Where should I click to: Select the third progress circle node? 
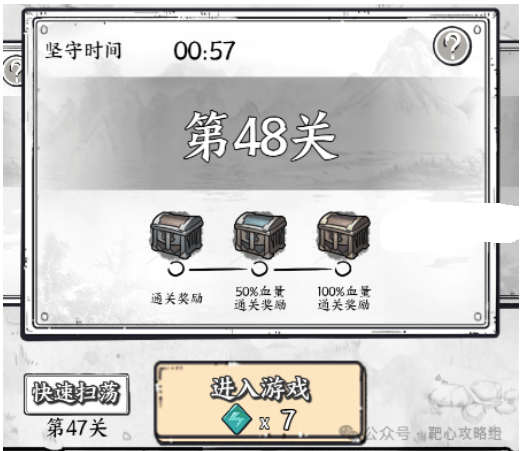click(x=343, y=269)
